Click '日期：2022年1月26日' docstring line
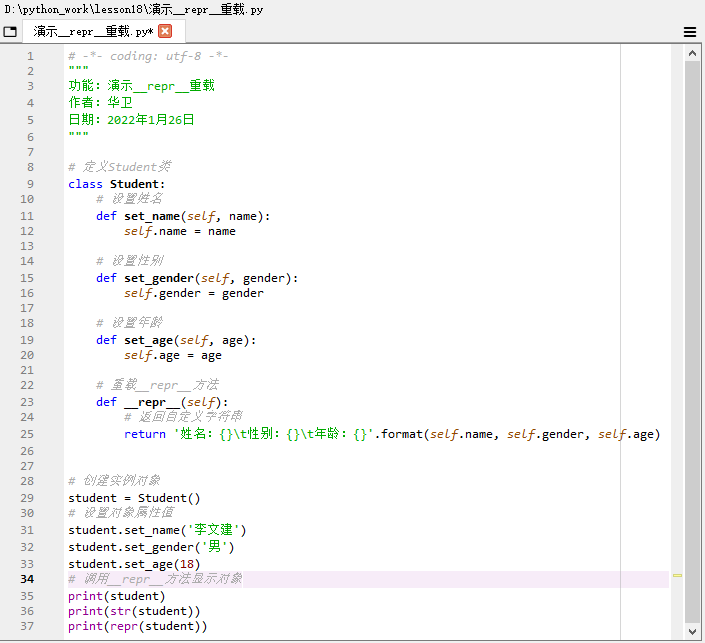The height and width of the screenshot is (643, 705). pos(131,120)
